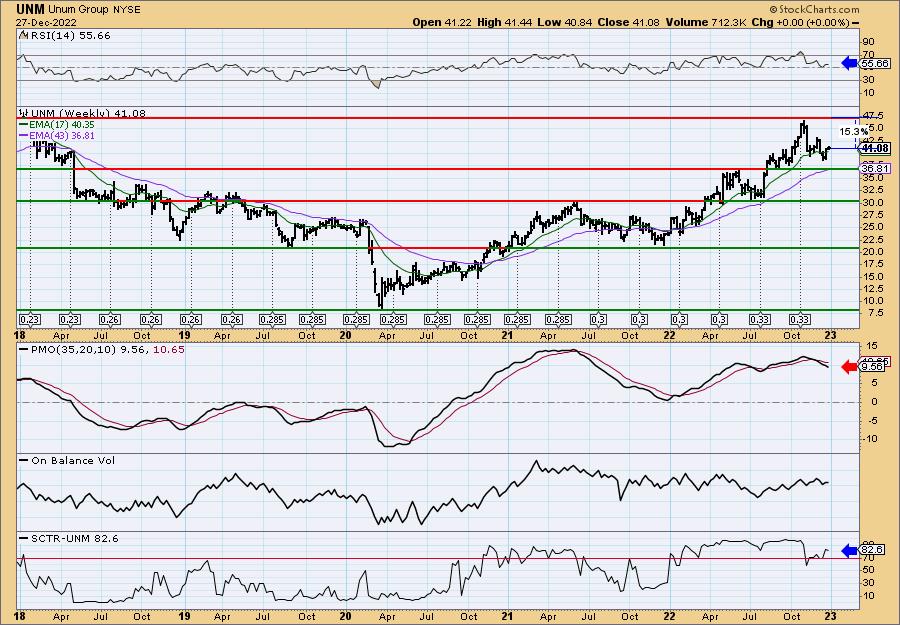This screenshot has width=900, height=625.
Task: Click the 55.66 RSI value tag on right axis
Action: pos(875,64)
